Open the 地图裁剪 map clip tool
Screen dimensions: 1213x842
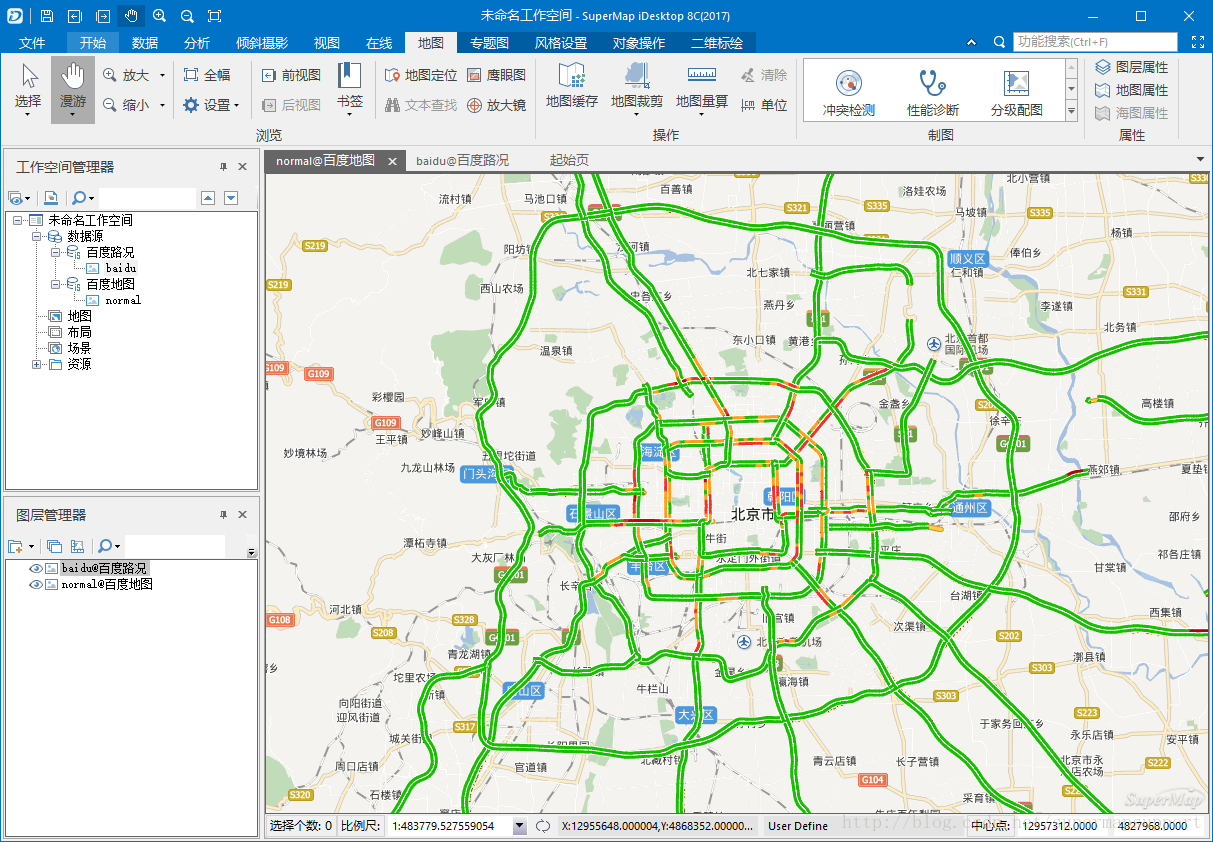[x=636, y=88]
